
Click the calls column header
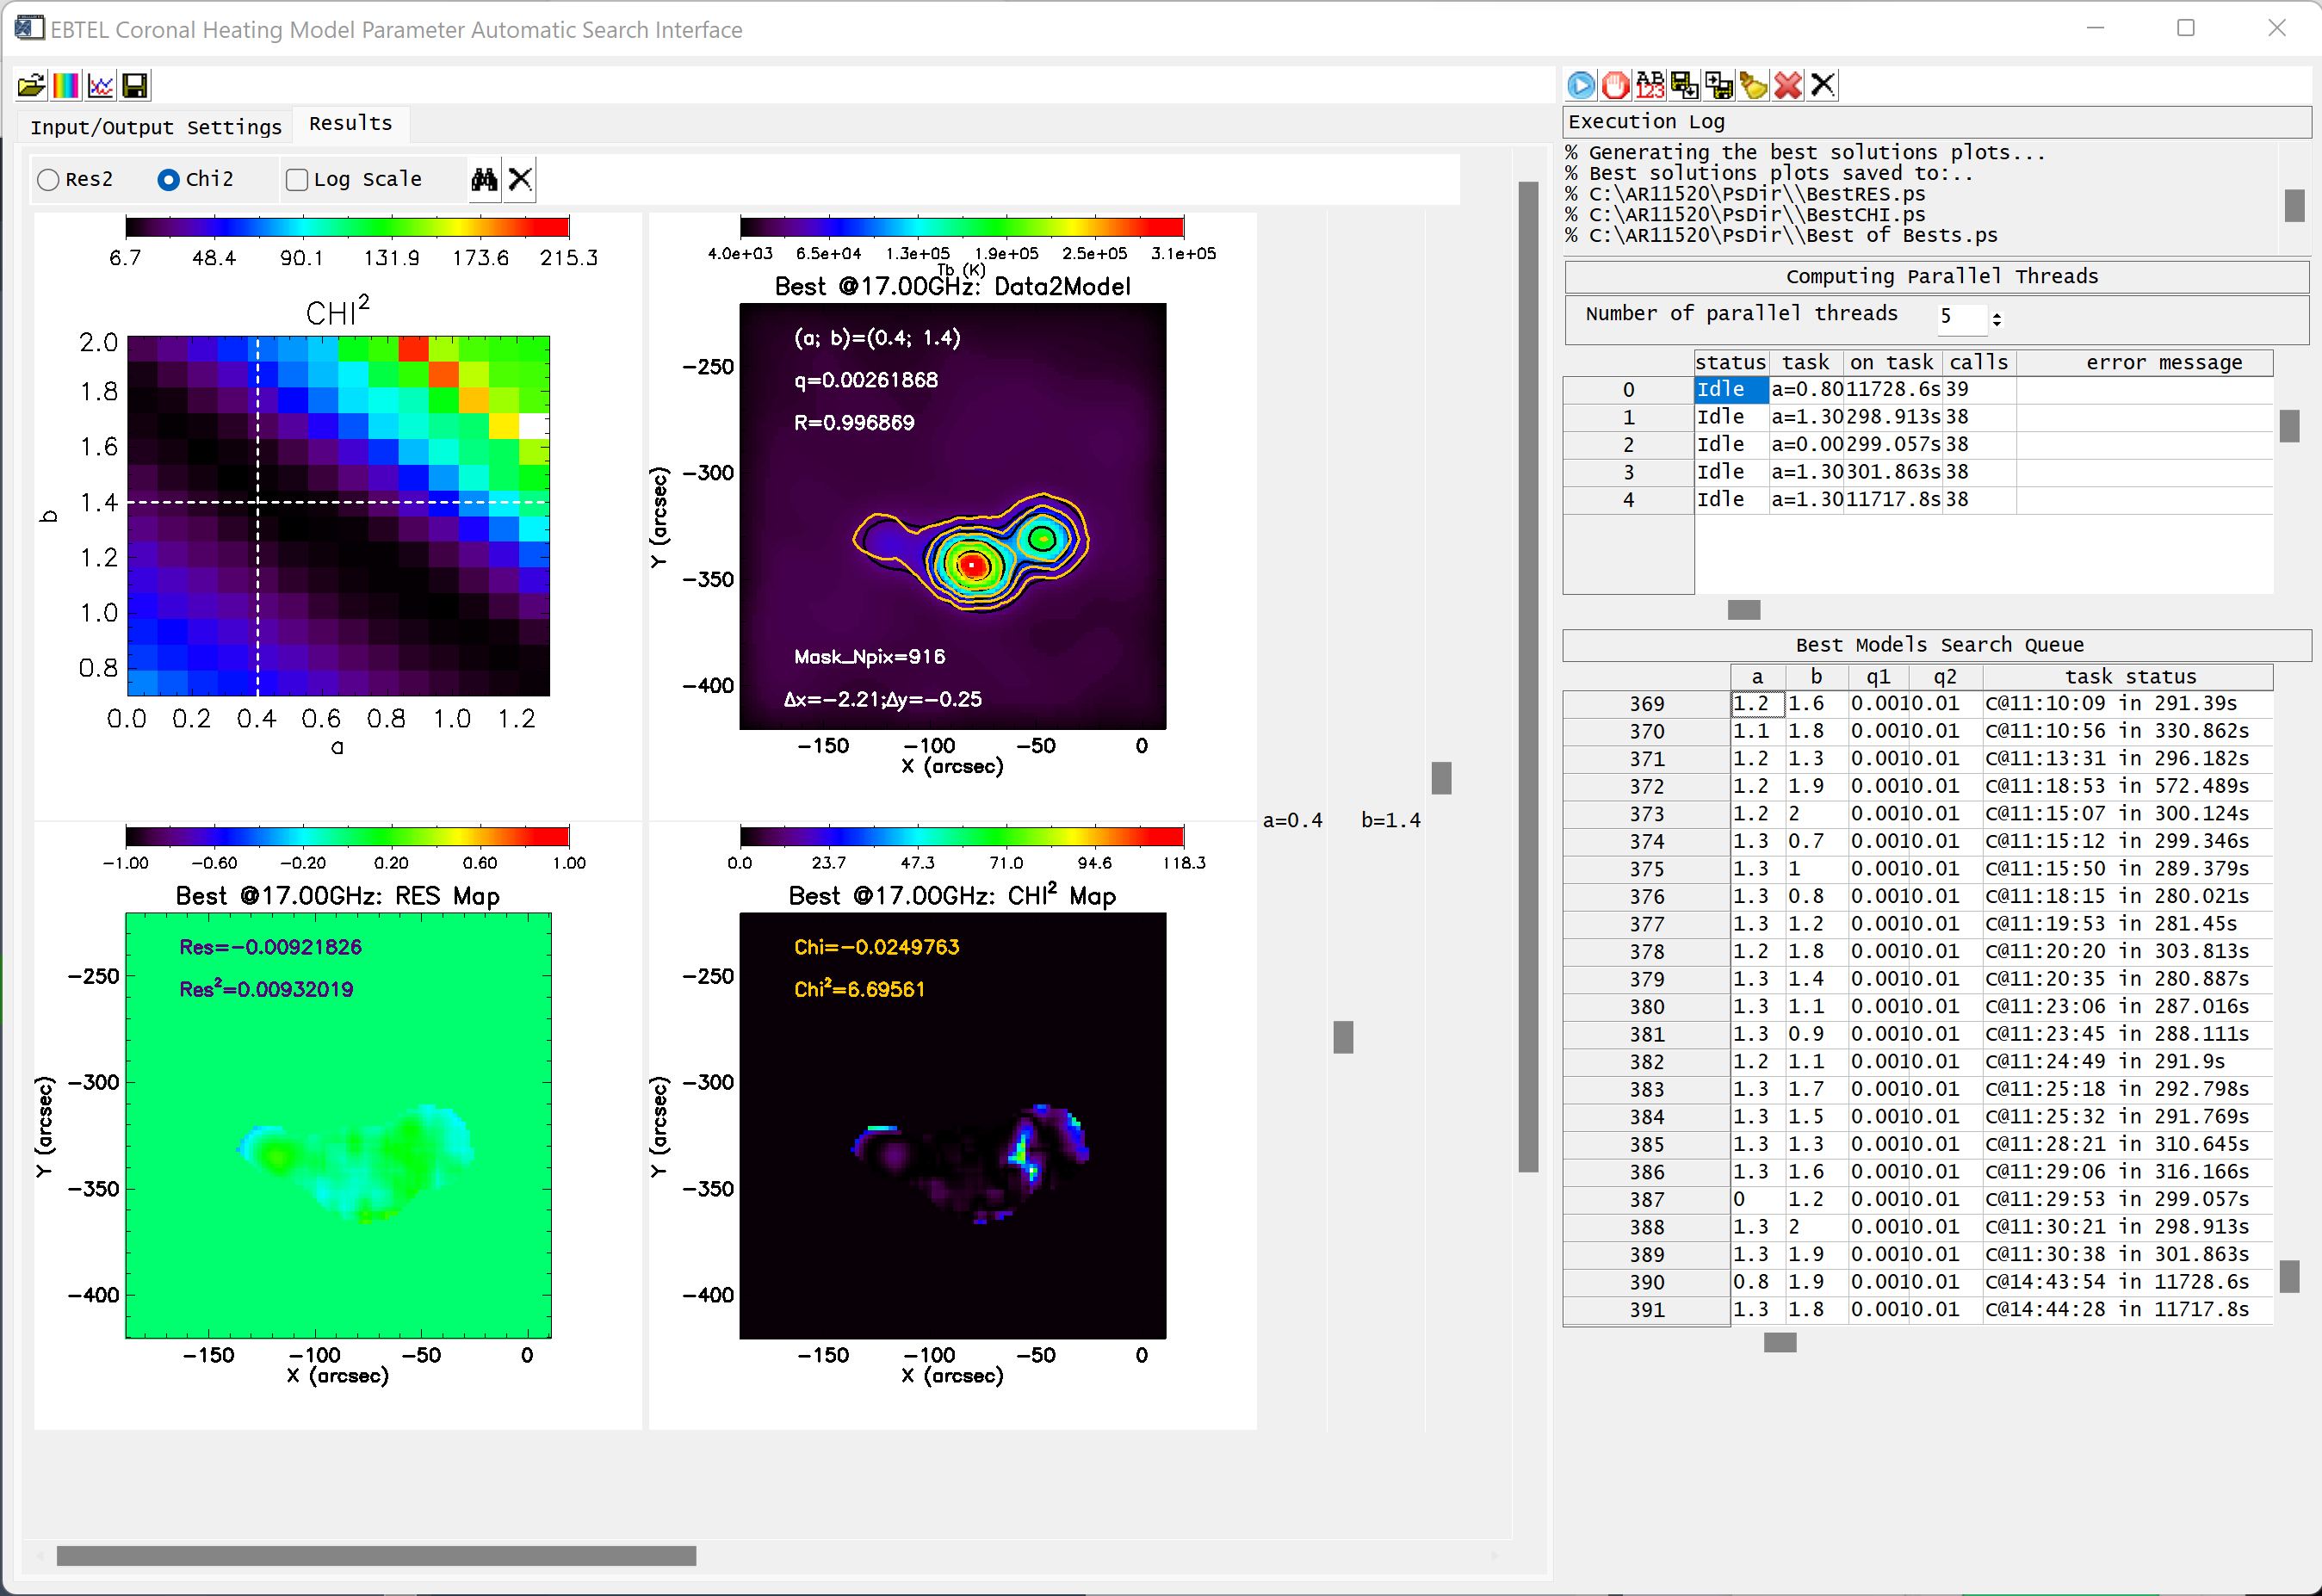[1979, 362]
